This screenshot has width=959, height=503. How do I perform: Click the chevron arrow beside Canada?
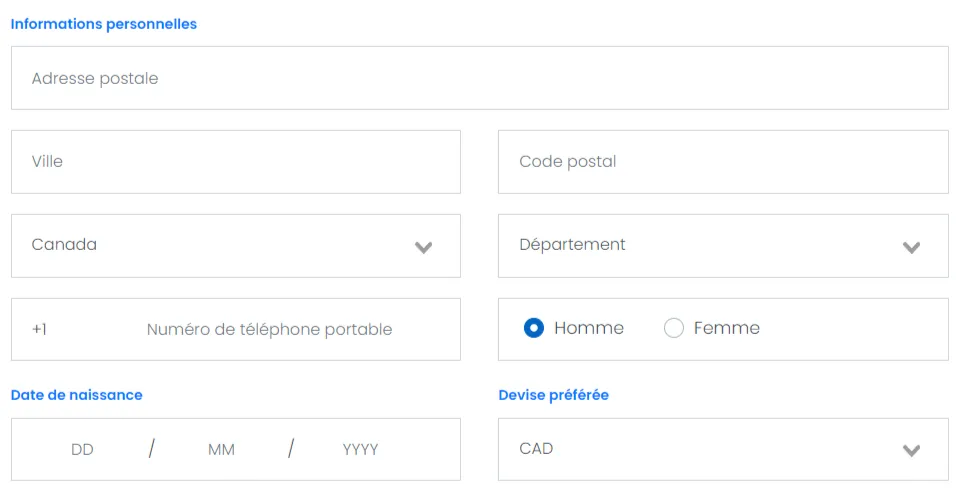423,247
